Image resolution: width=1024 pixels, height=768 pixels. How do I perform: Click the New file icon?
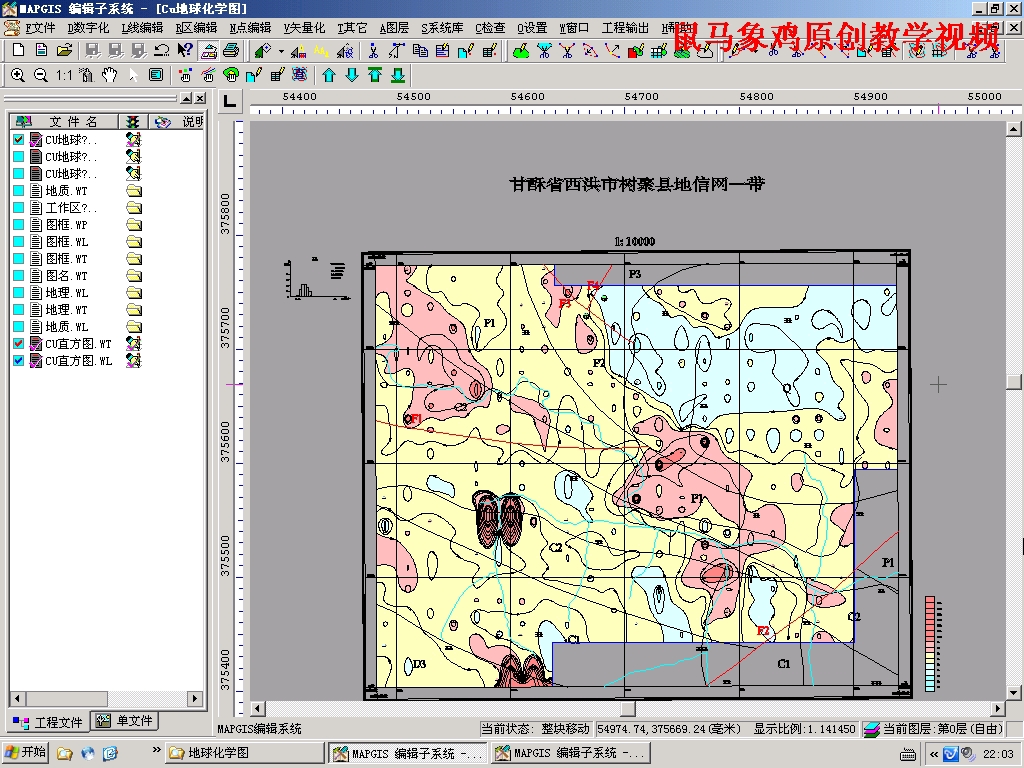[18, 50]
